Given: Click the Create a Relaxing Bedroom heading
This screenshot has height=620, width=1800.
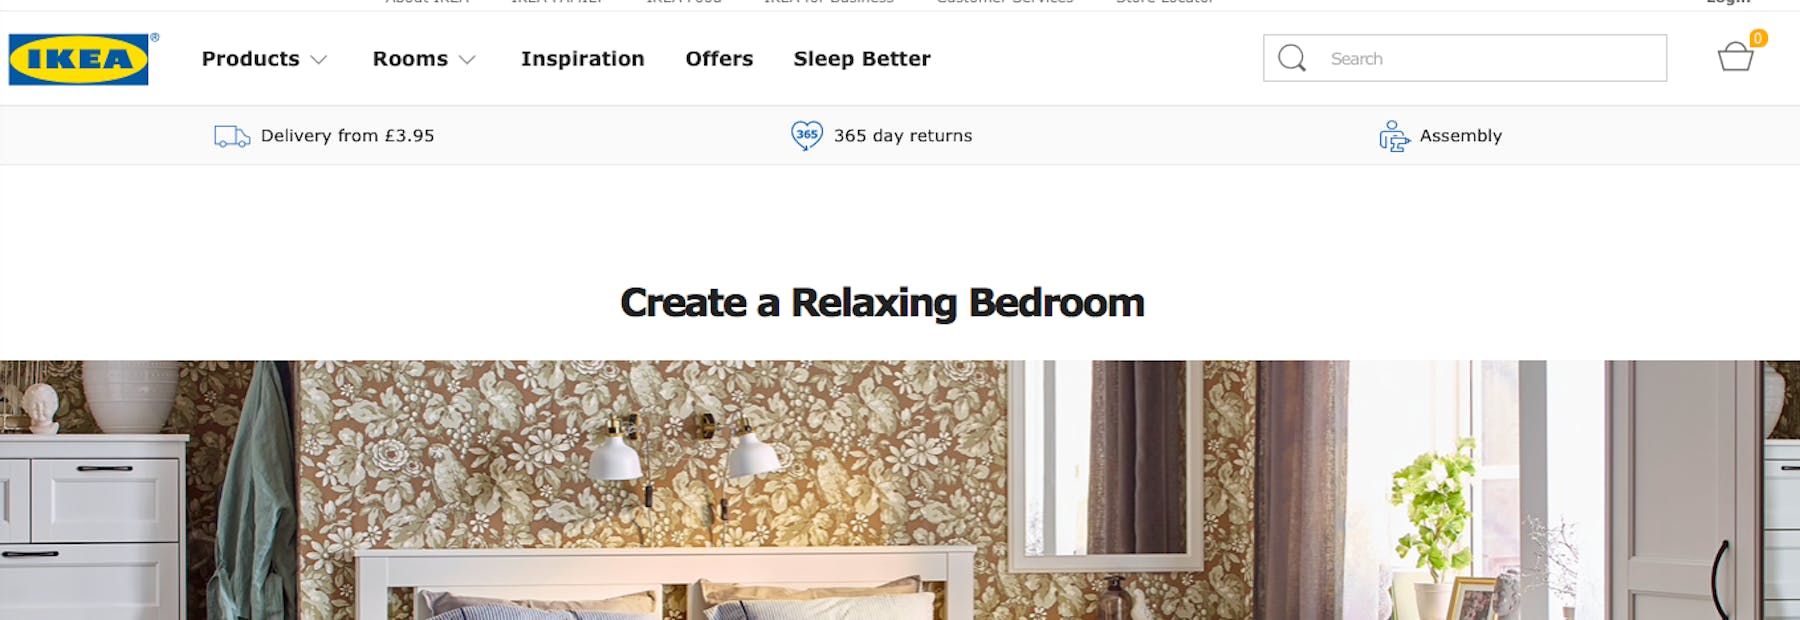Looking at the screenshot, I should [x=882, y=303].
